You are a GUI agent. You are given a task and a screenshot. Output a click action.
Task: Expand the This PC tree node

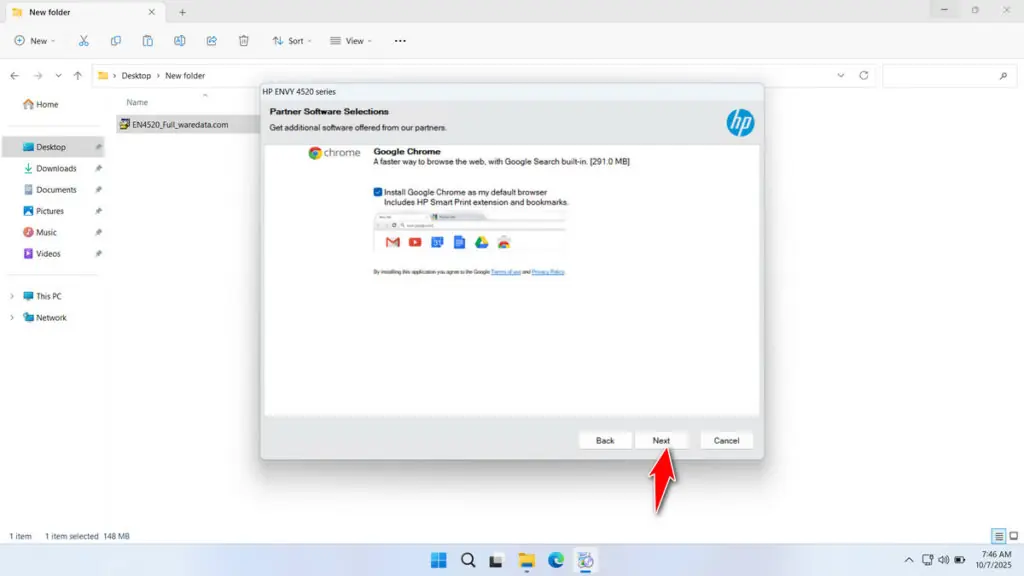point(13,296)
